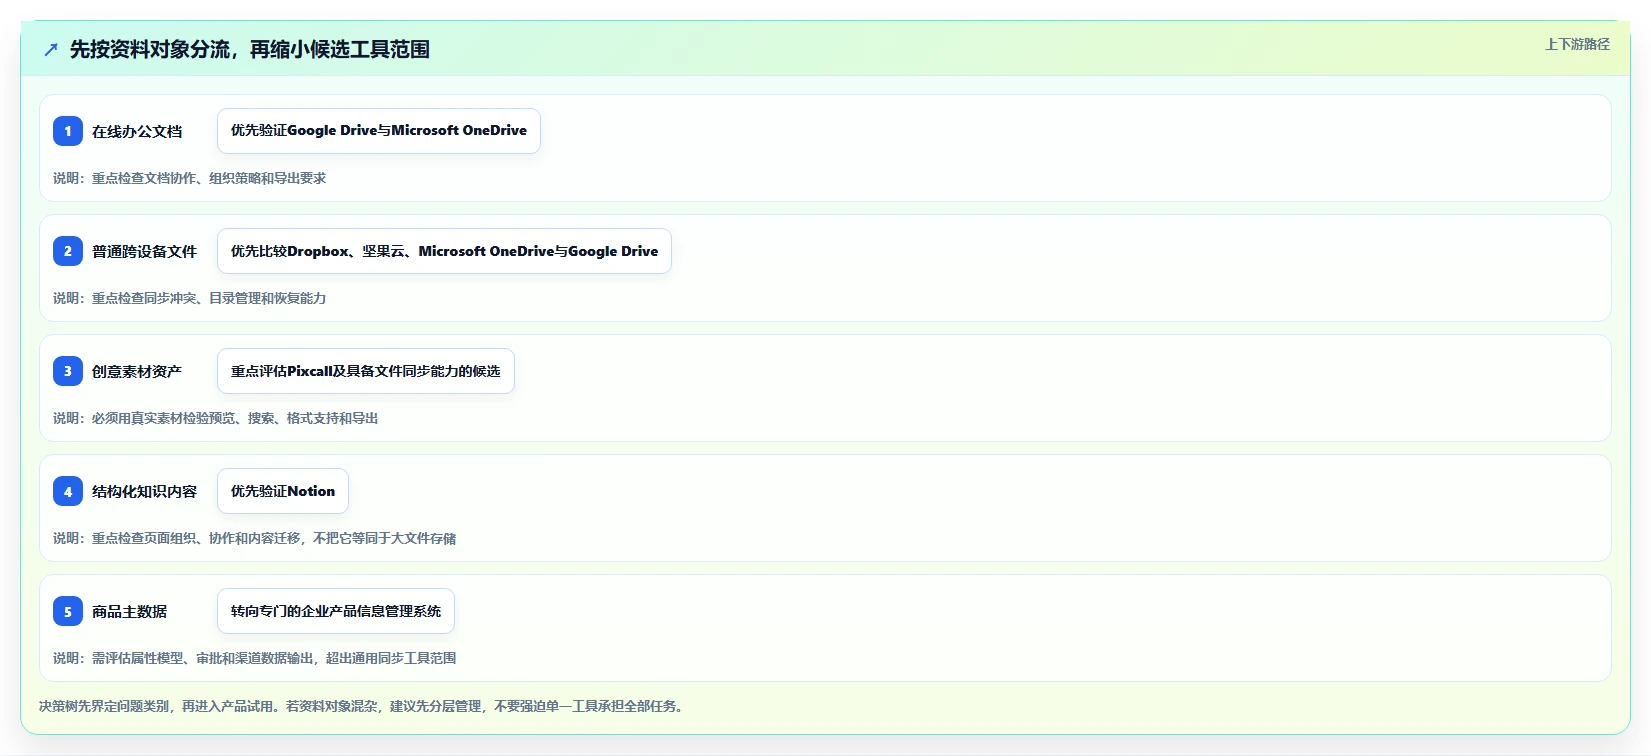Click the number 1 badge for 在线办公文档

click(x=68, y=131)
